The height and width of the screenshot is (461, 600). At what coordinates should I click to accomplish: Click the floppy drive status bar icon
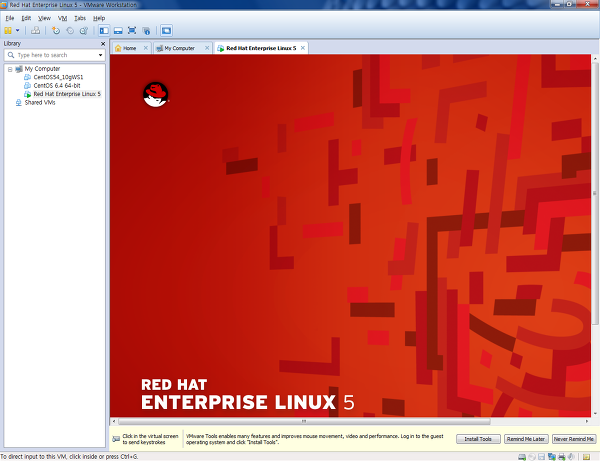[541, 457]
